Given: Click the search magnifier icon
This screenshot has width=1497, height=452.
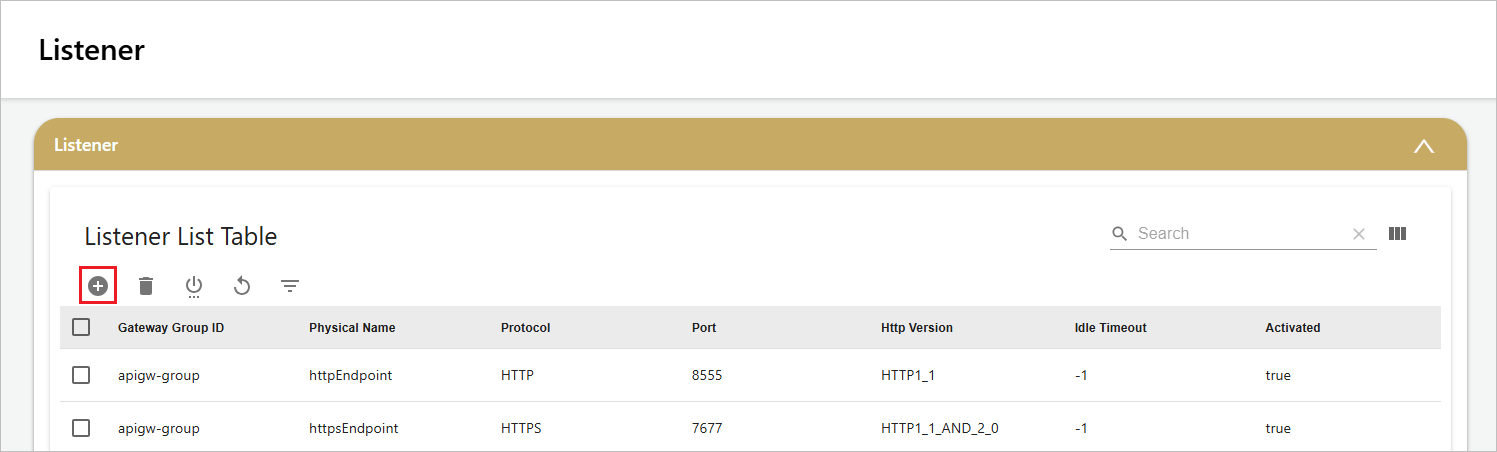Looking at the screenshot, I should 1121,234.
